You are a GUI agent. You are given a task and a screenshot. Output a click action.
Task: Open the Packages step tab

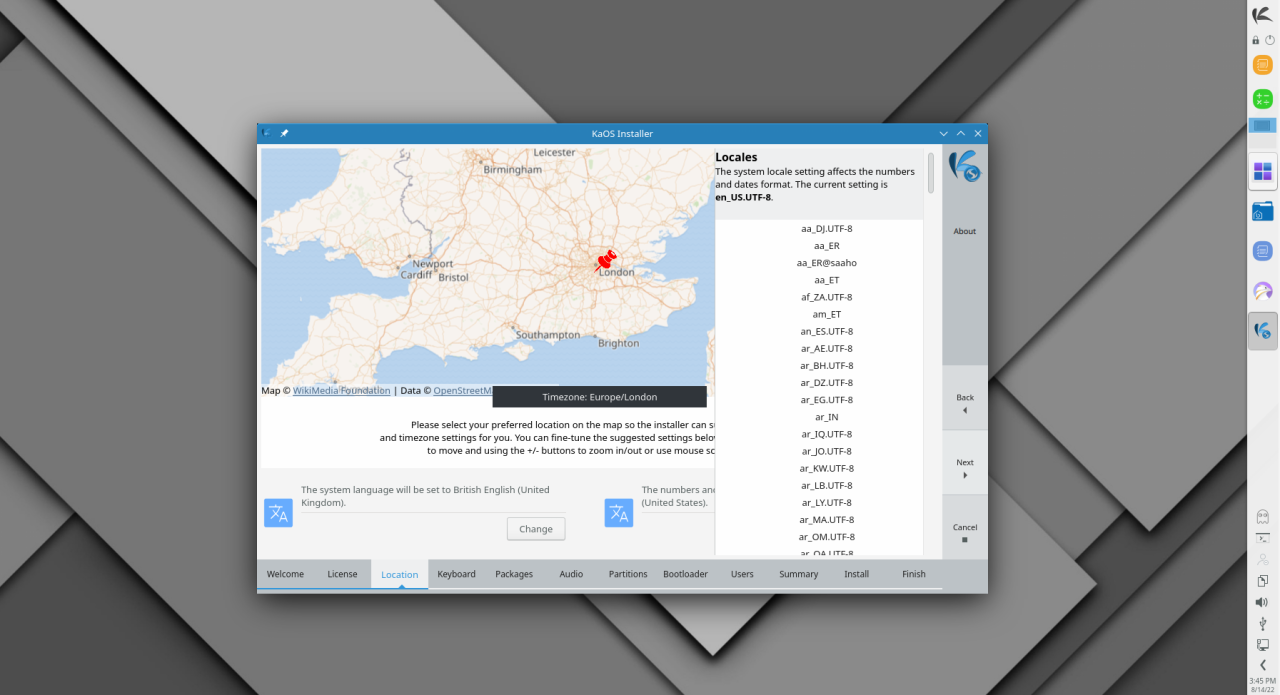(x=514, y=574)
